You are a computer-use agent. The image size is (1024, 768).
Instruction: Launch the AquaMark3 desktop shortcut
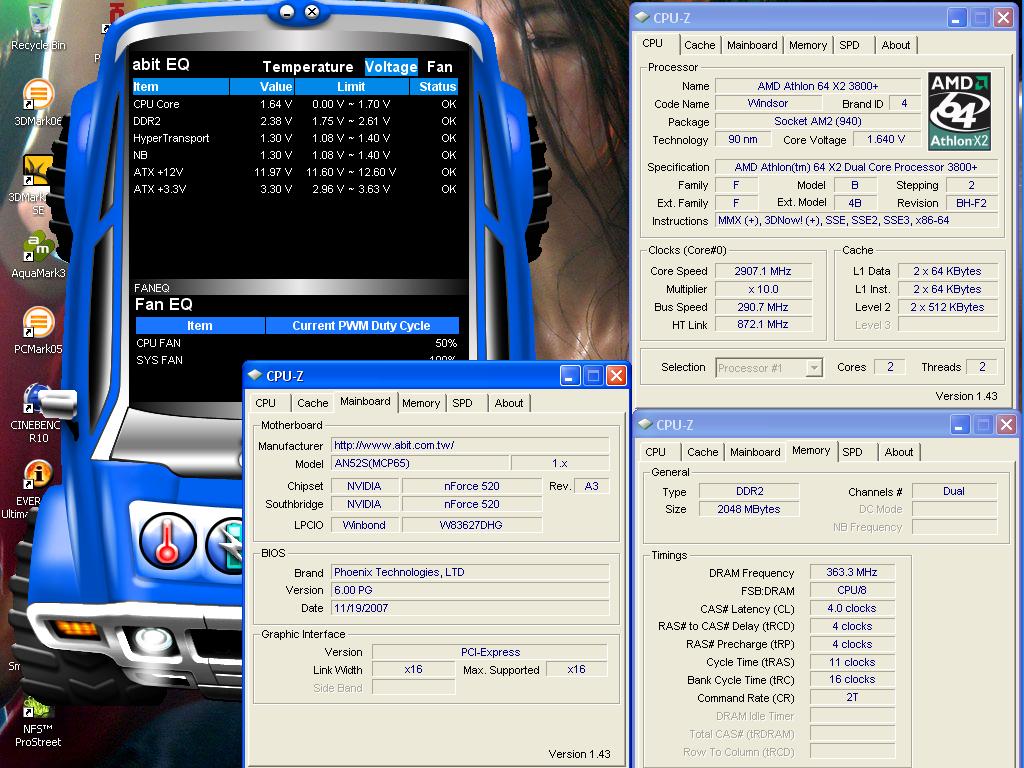pos(38,255)
